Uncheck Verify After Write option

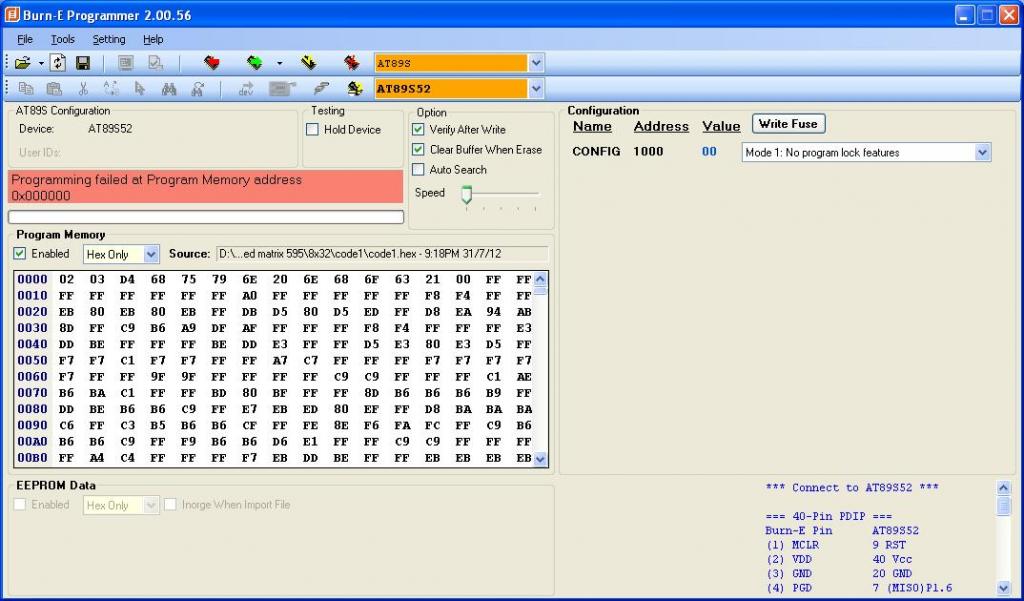[419, 130]
